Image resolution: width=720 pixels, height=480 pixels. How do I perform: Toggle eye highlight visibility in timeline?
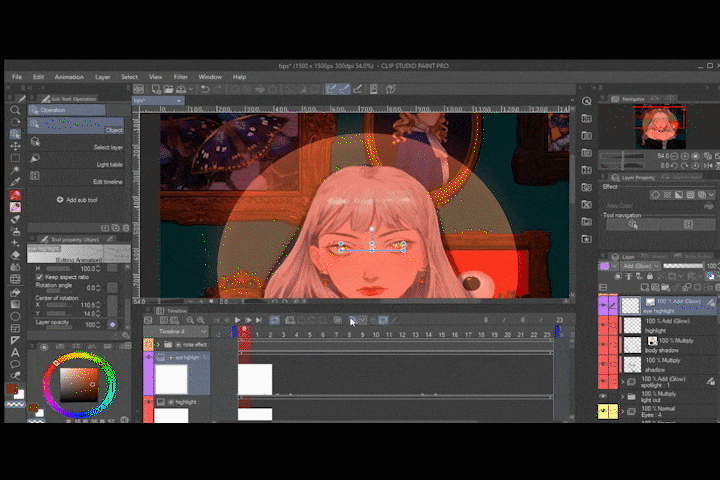(148, 357)
